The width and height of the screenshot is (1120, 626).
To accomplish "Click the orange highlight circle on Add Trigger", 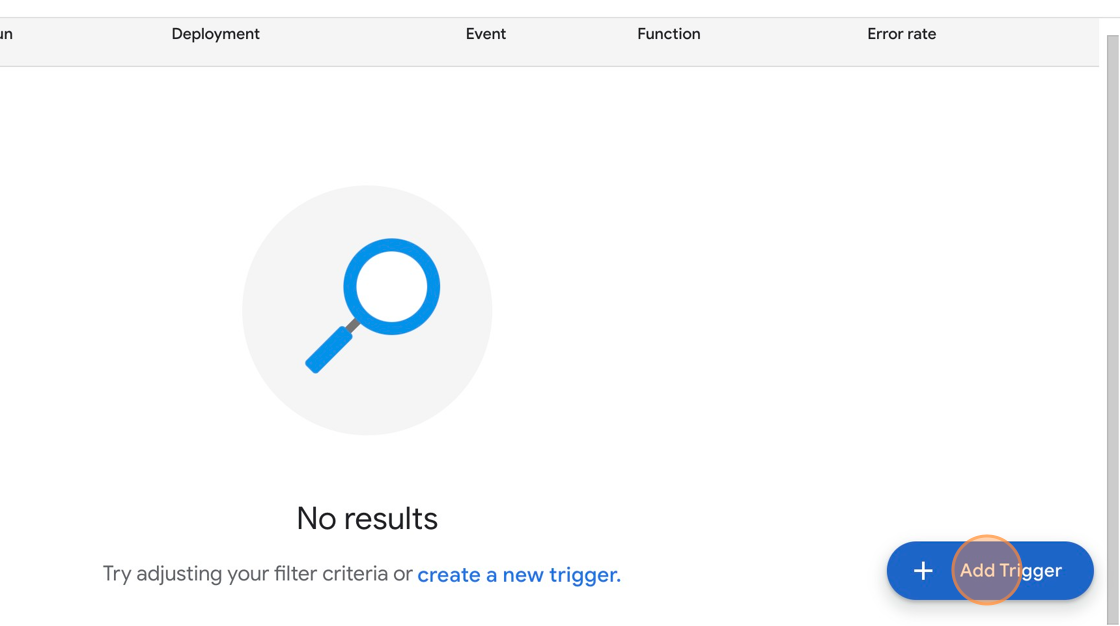I will click(986, 571).
